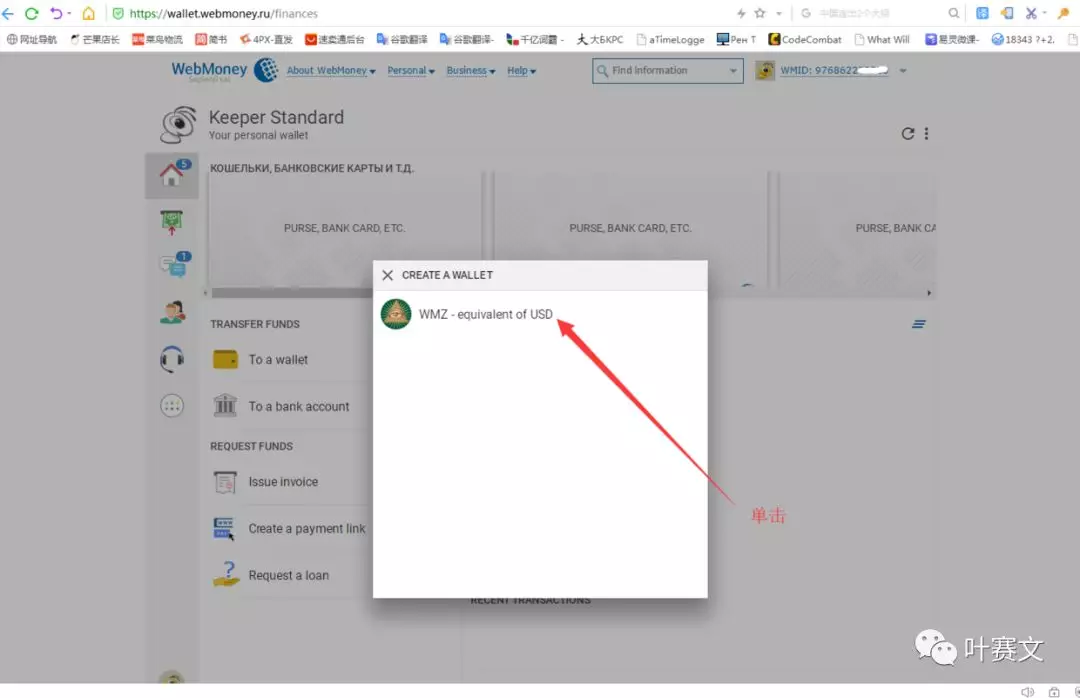This screenshot has width=1080, height=698.
Task: Refresh the wallet page with the reload icon
Action: [908, 134]
